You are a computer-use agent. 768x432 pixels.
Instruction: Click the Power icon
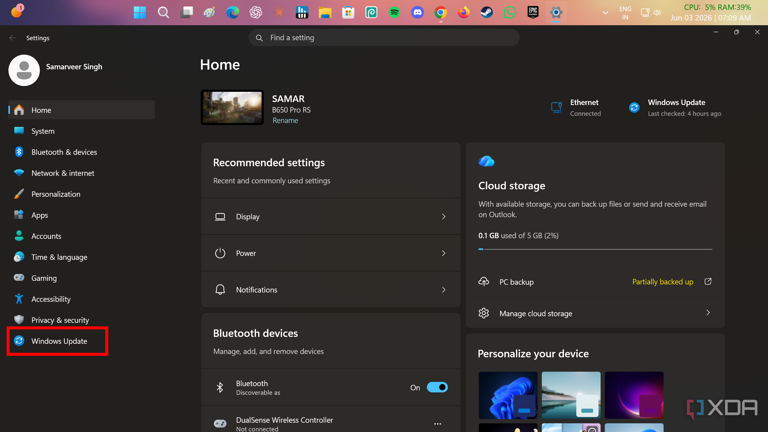point(220,253)
